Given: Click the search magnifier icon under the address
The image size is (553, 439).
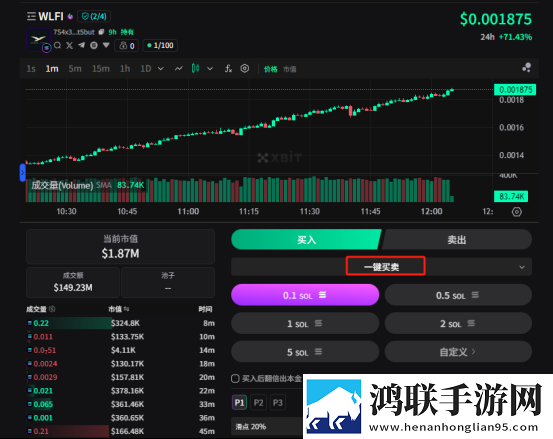Looking at the screenshot, I should (57, 45).
